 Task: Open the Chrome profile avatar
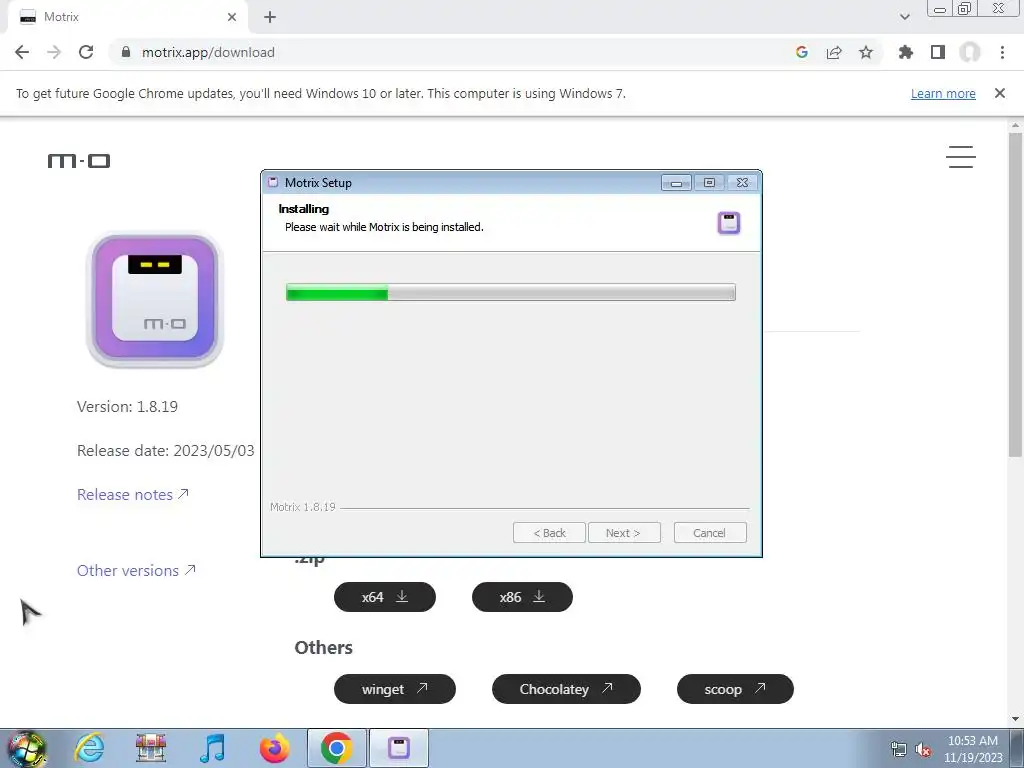pyautogui.click(x=970, y=52)
